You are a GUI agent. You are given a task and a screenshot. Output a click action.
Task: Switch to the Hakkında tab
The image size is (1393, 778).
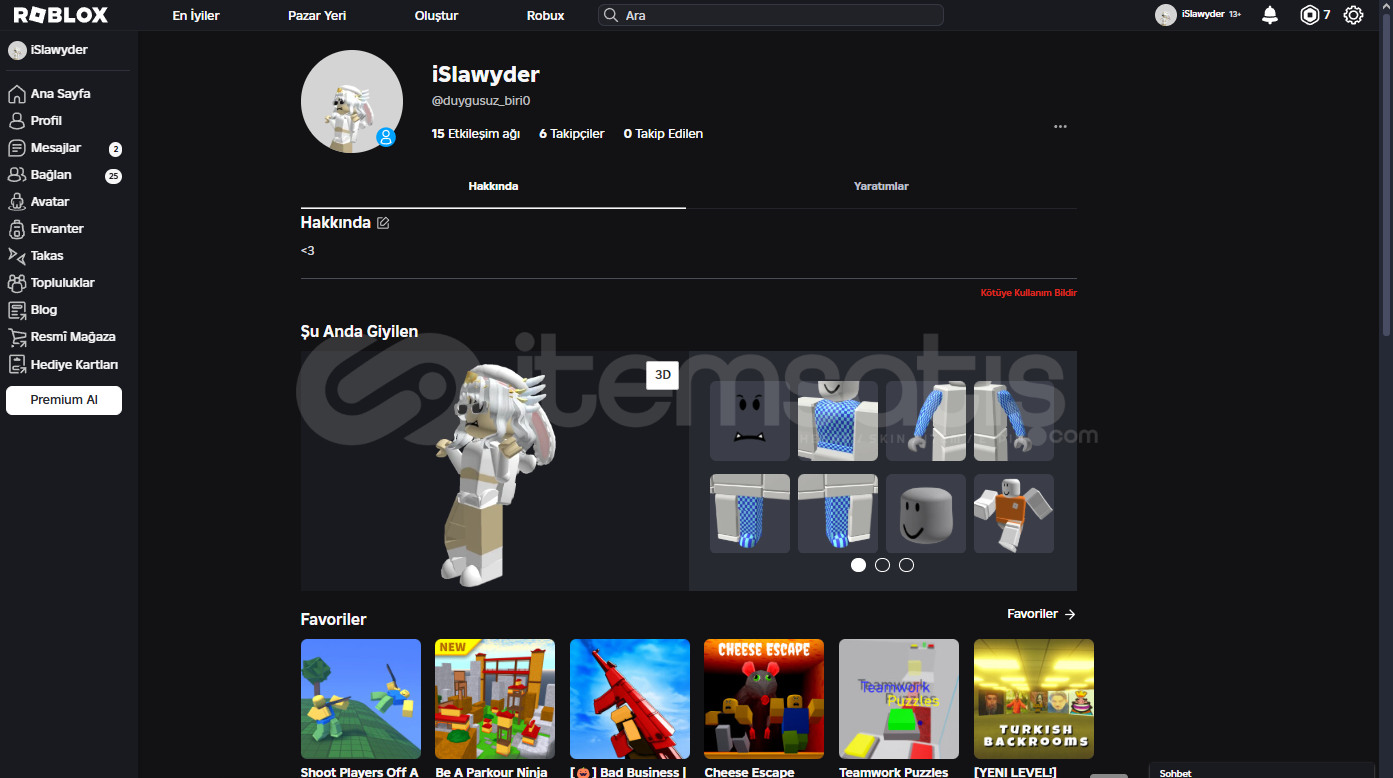[x=493, y=186]
